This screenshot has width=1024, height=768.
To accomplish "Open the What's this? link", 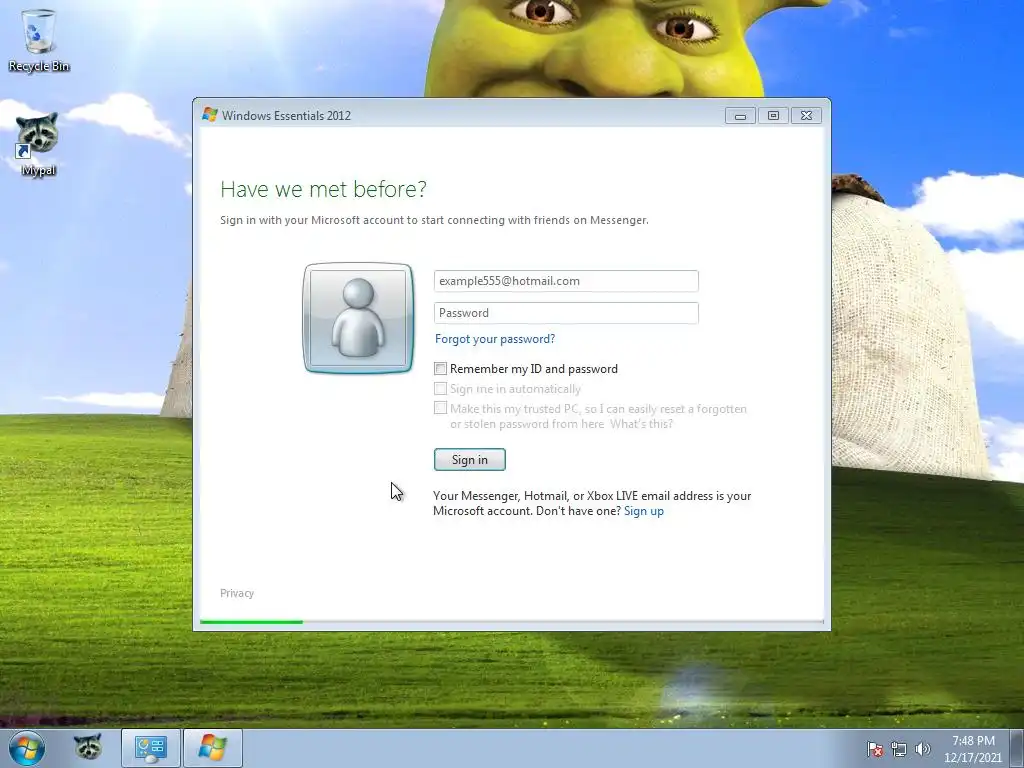I will click(641, 424).
